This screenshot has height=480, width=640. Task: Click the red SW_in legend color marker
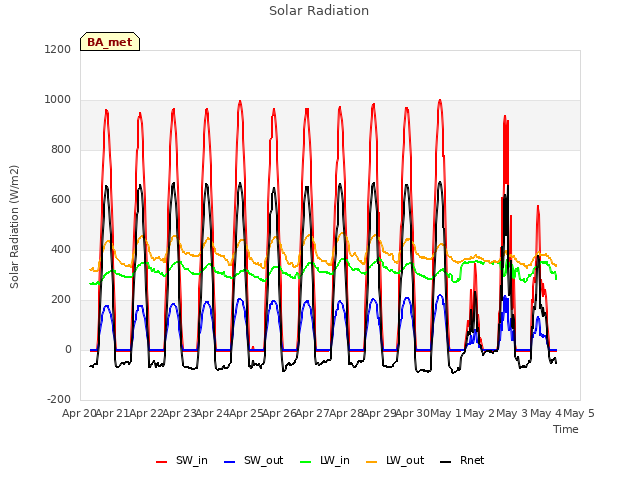[x=162, y=462]
